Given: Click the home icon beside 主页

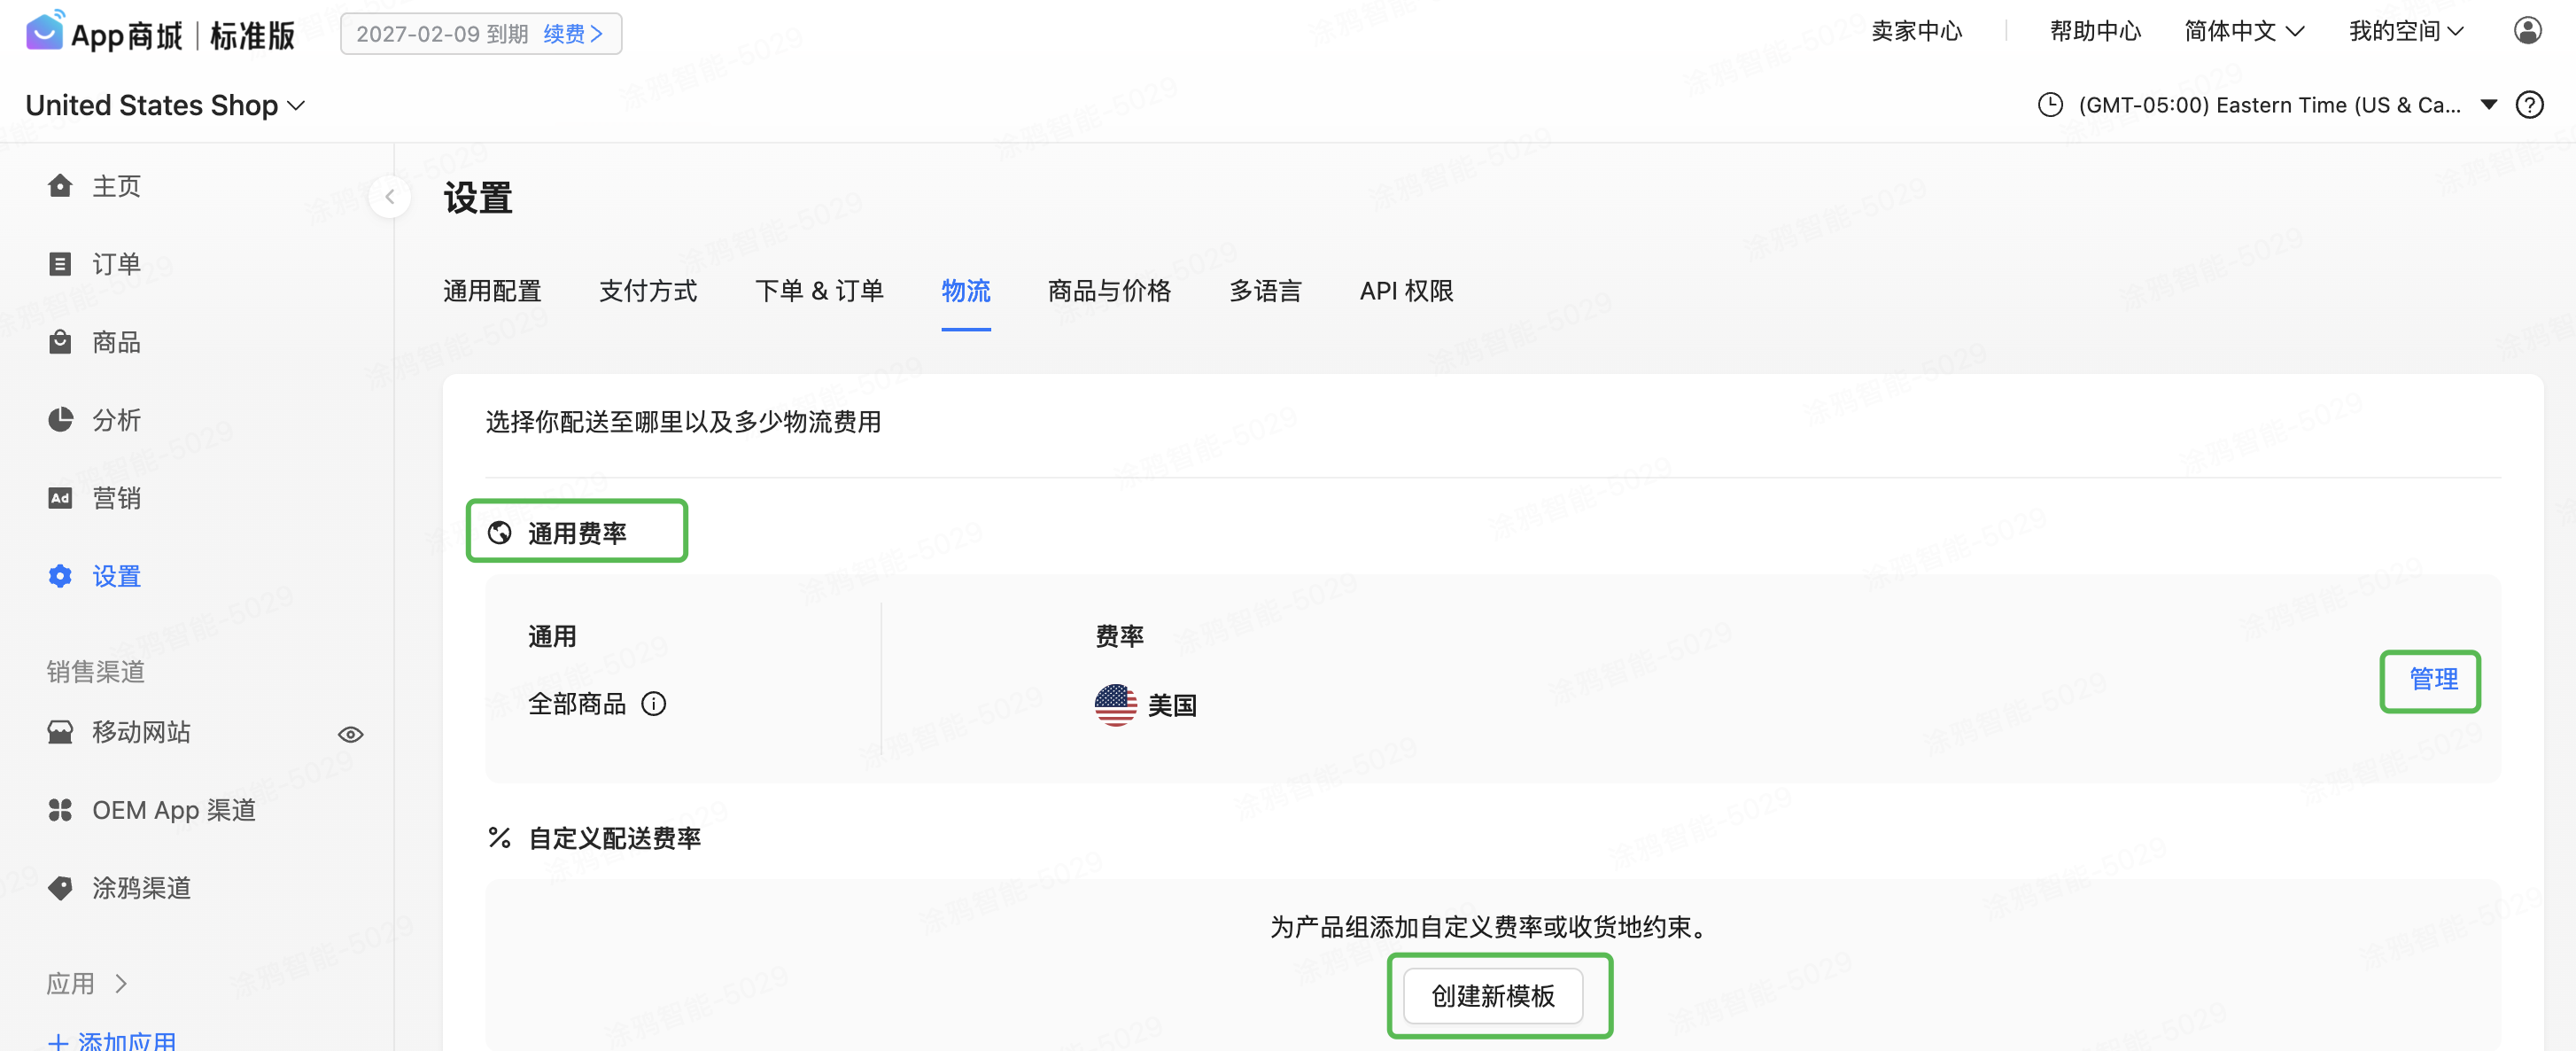Looking at the screenshot, I should 60,186.
